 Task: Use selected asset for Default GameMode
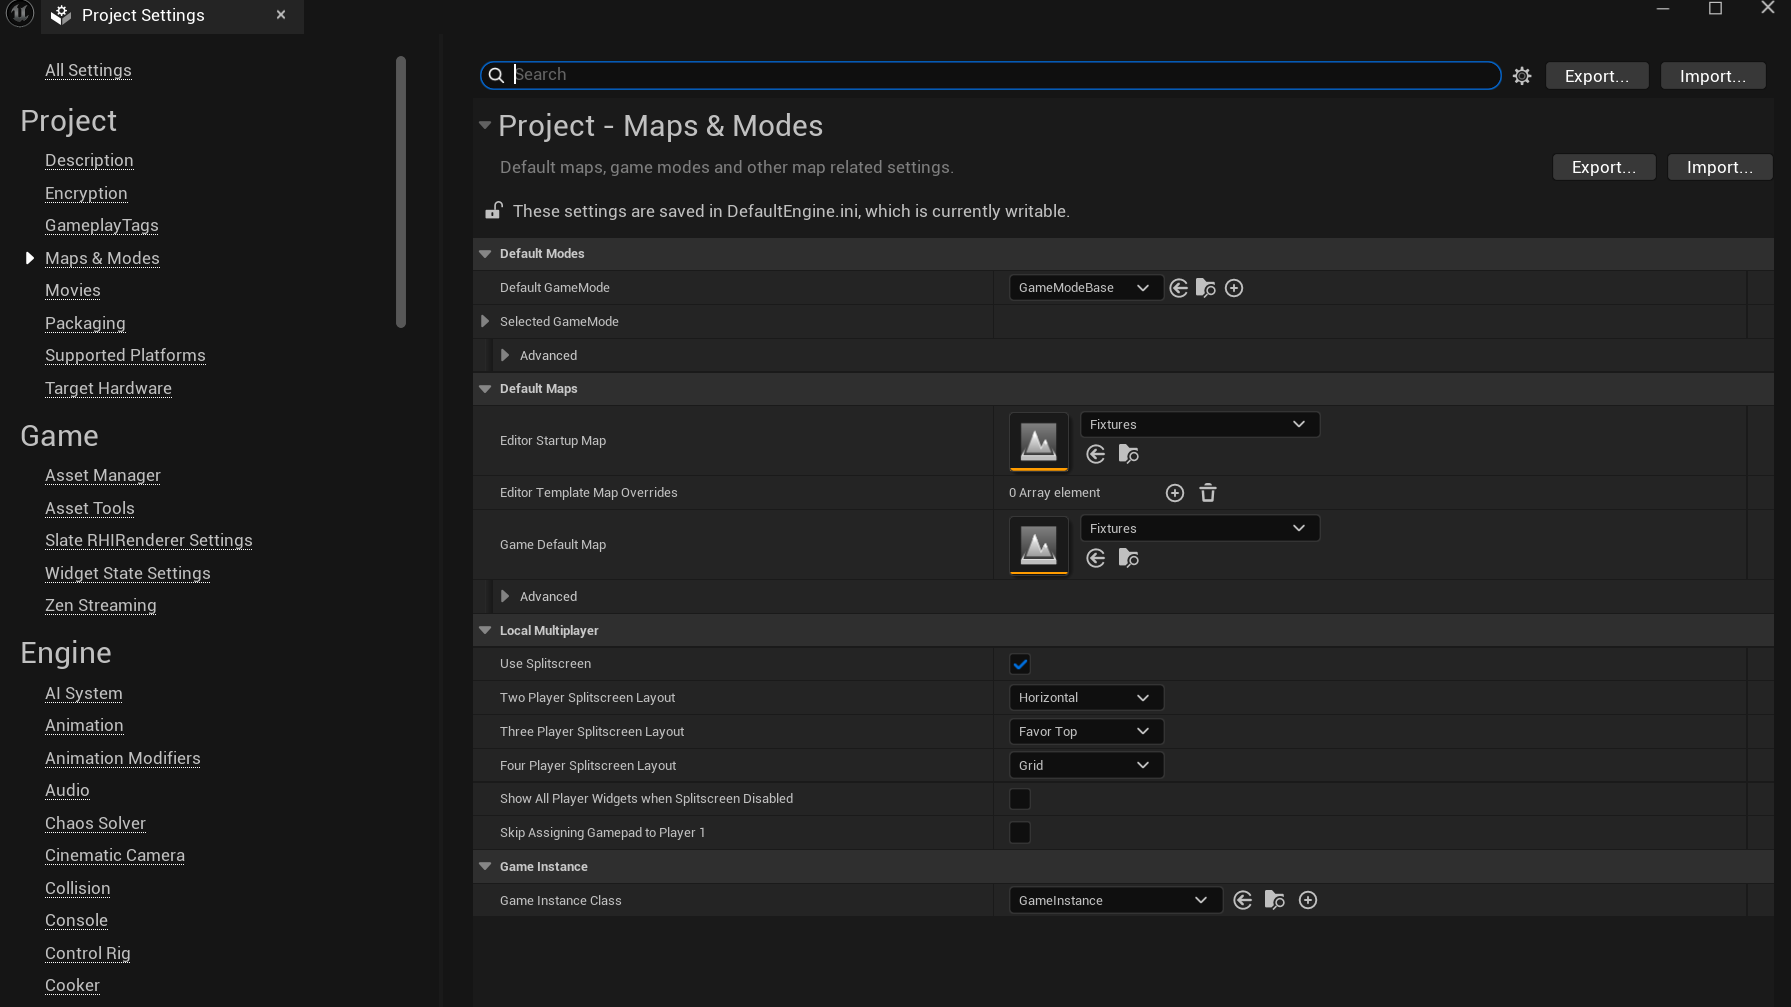click(1179, 288)
